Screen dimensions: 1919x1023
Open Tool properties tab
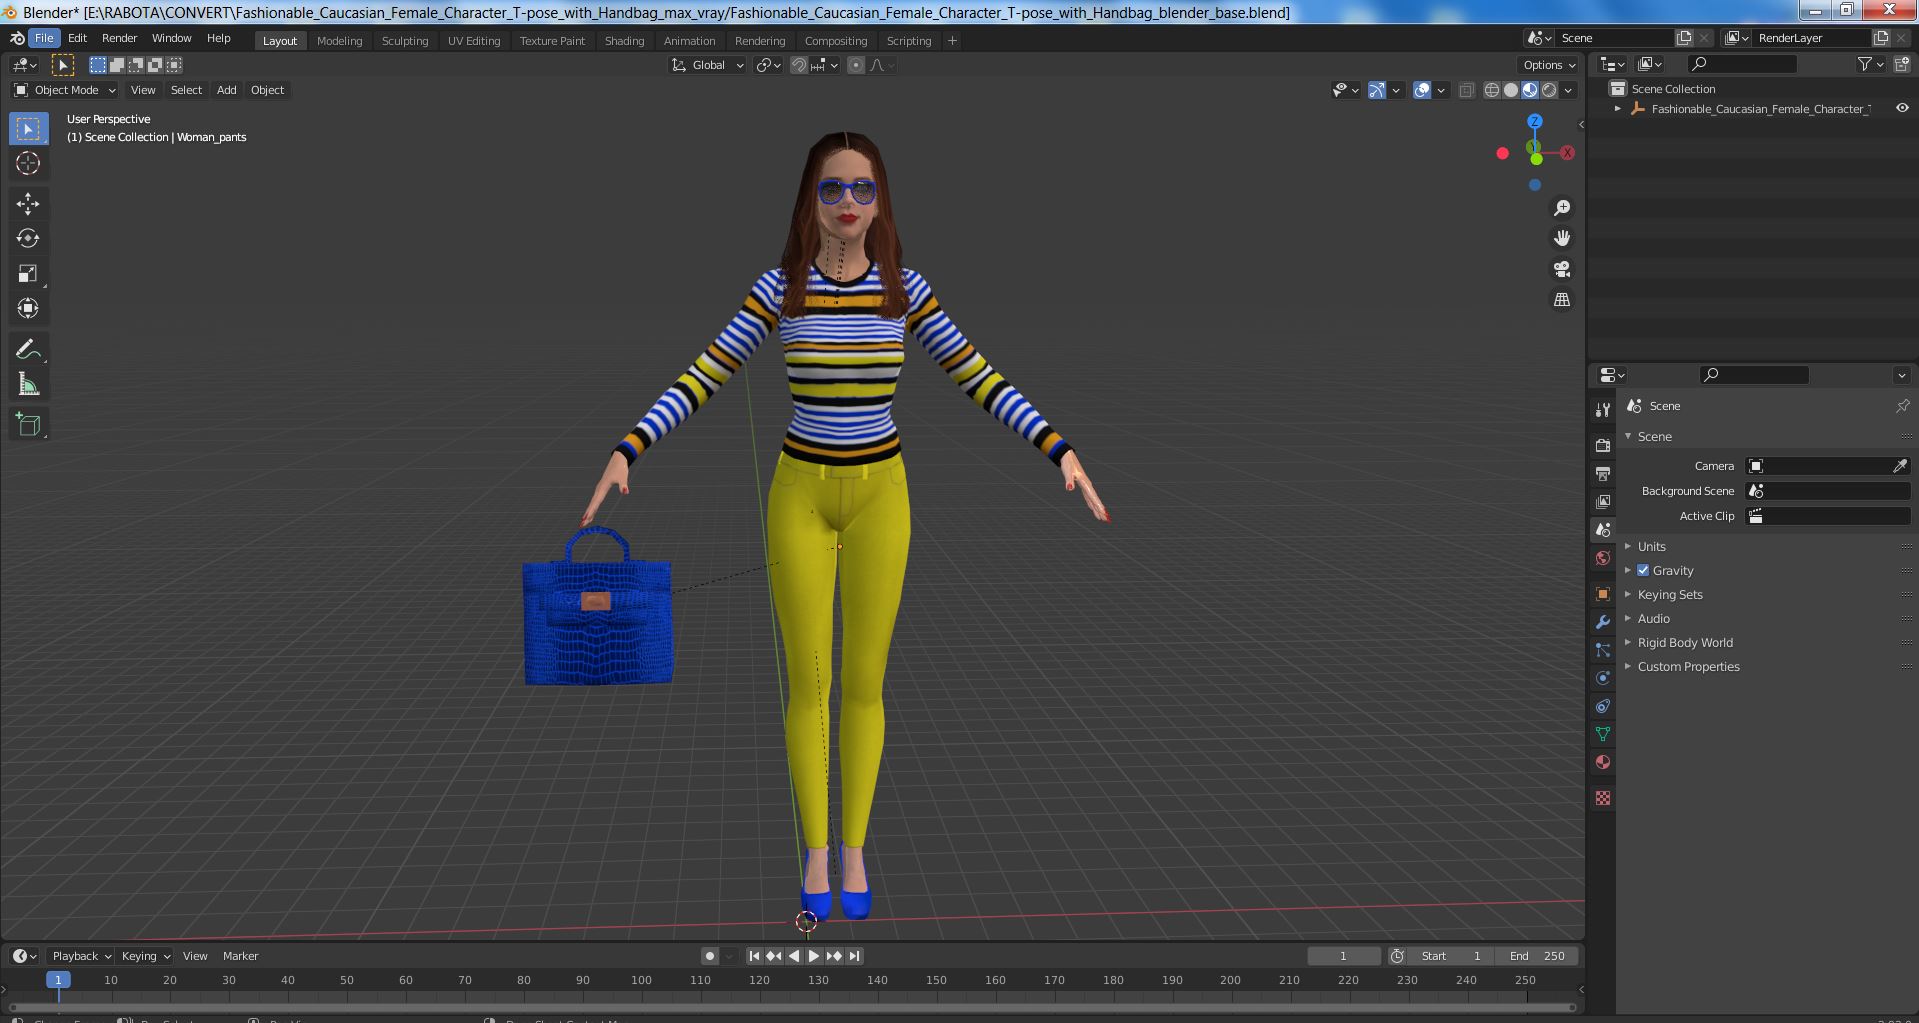[x=1603, y=410]
